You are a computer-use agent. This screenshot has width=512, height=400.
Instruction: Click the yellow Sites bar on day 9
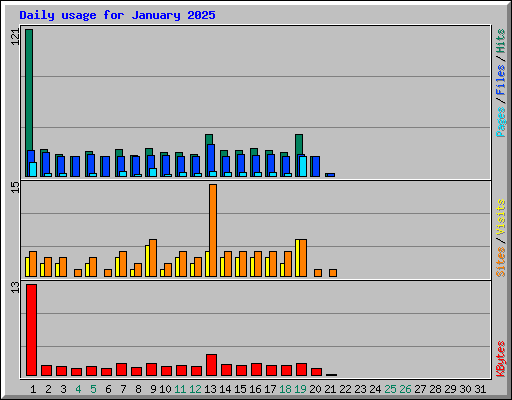[x=147, y=261]
